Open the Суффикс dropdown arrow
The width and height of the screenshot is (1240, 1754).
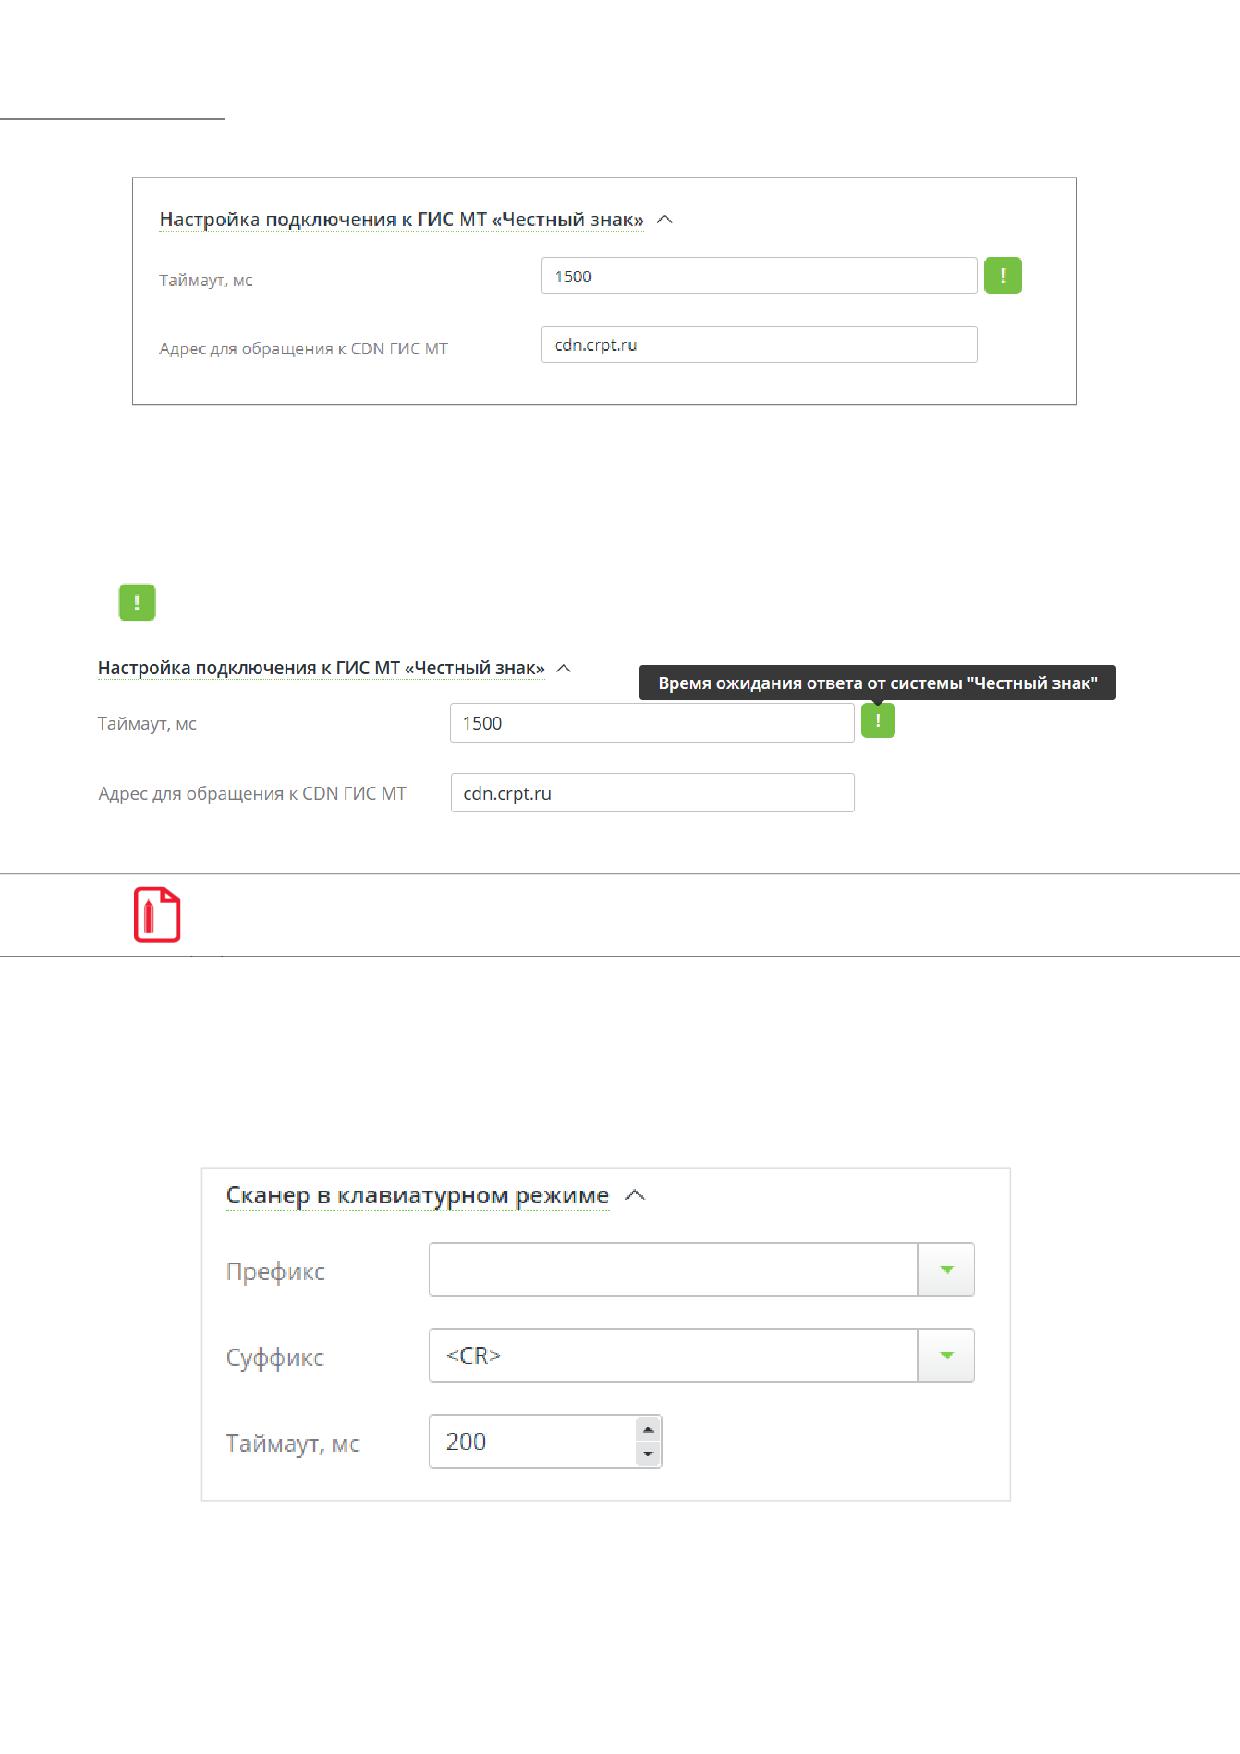click(x=946, y=1355)
